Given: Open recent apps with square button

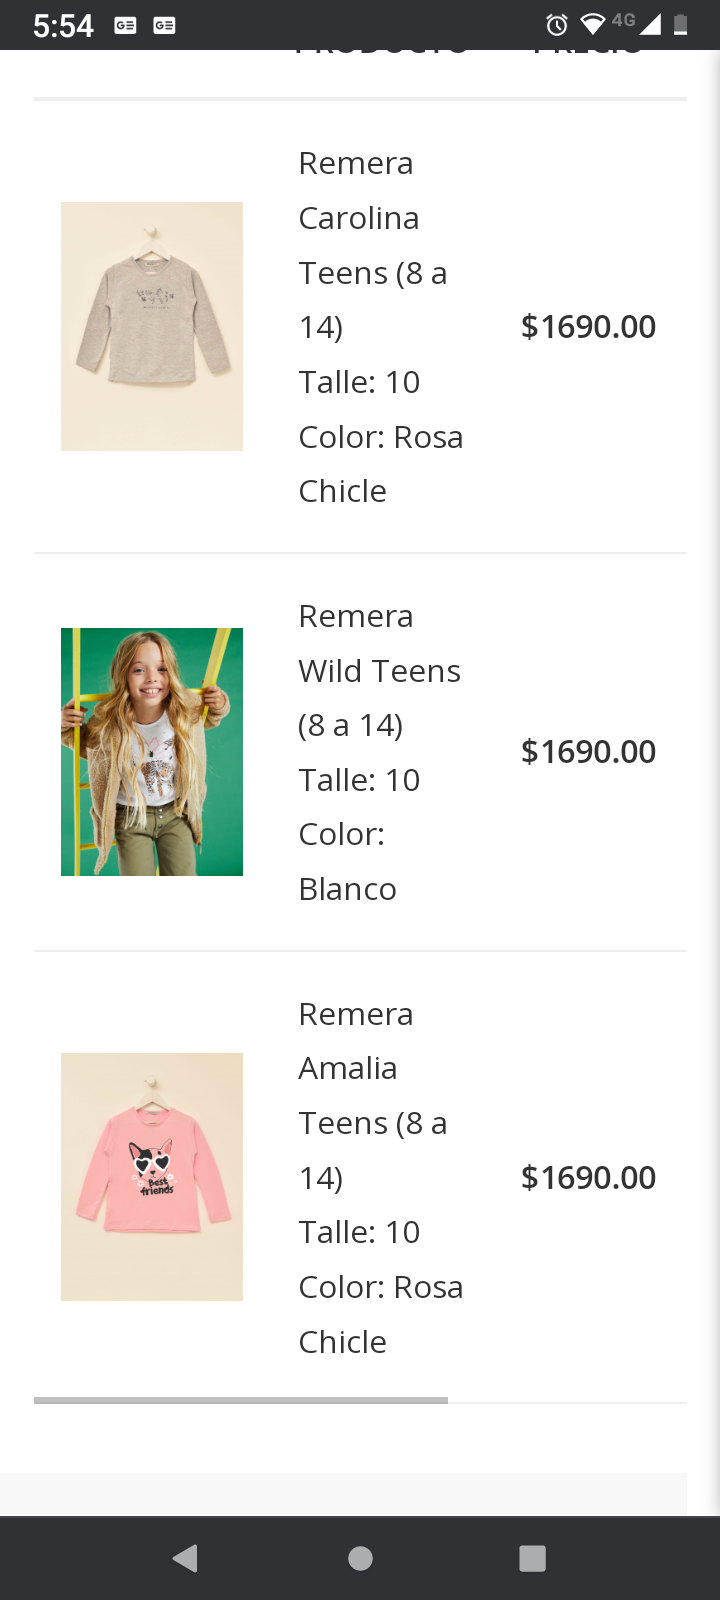Looking at the screenshot, I should pyautogui.click(x=532, y=1558).
